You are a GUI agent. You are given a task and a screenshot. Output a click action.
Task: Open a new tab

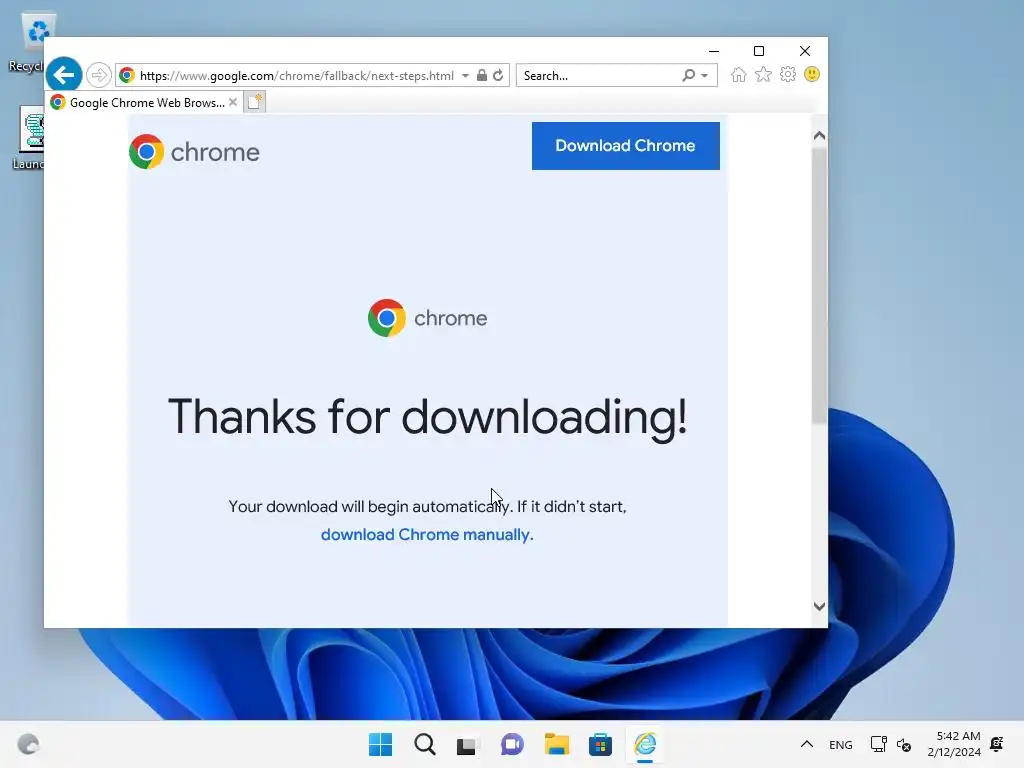pos(255,102)
